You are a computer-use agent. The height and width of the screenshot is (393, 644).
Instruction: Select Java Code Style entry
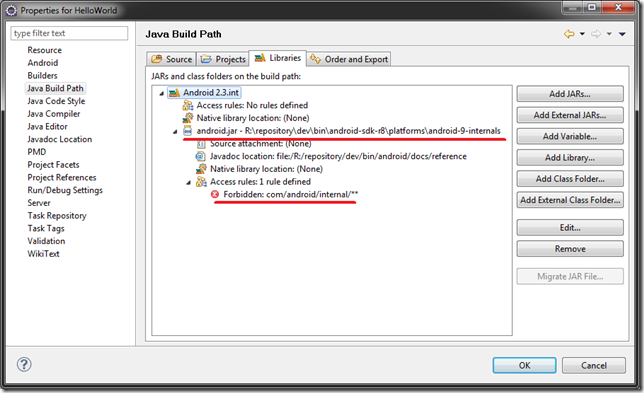[x=56, y=101]
